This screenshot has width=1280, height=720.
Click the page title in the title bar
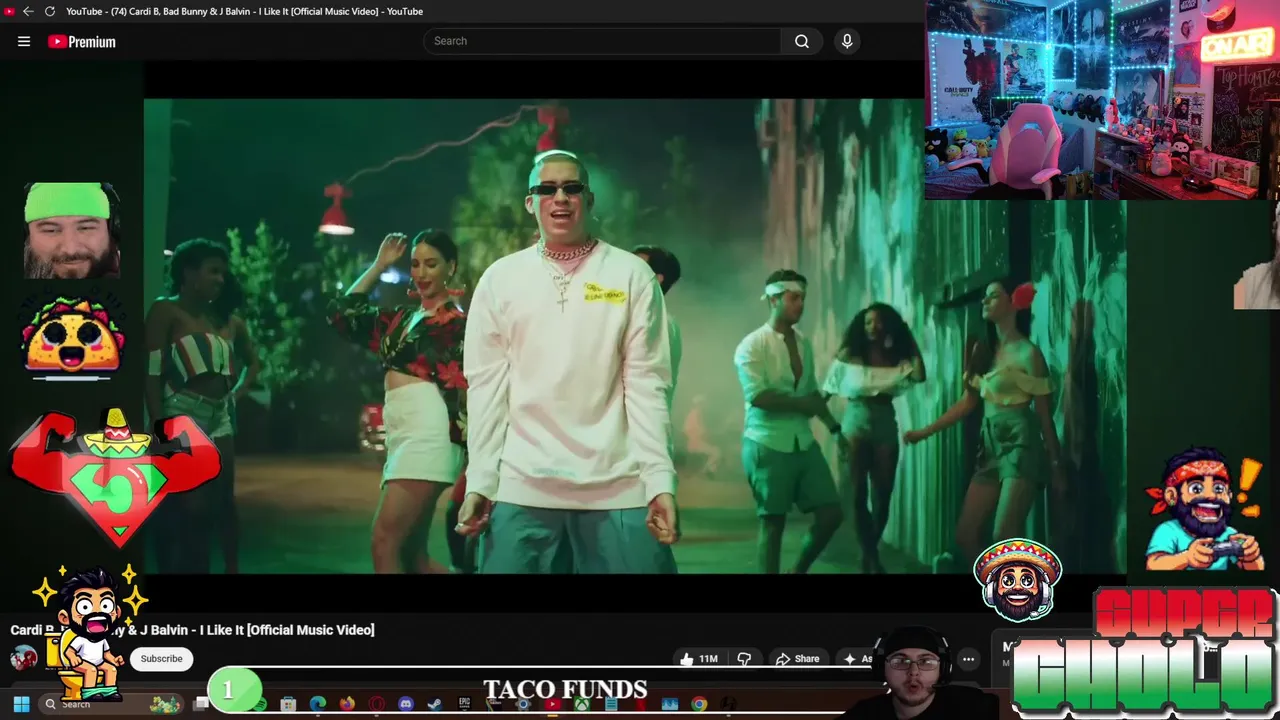click(244, 11)
